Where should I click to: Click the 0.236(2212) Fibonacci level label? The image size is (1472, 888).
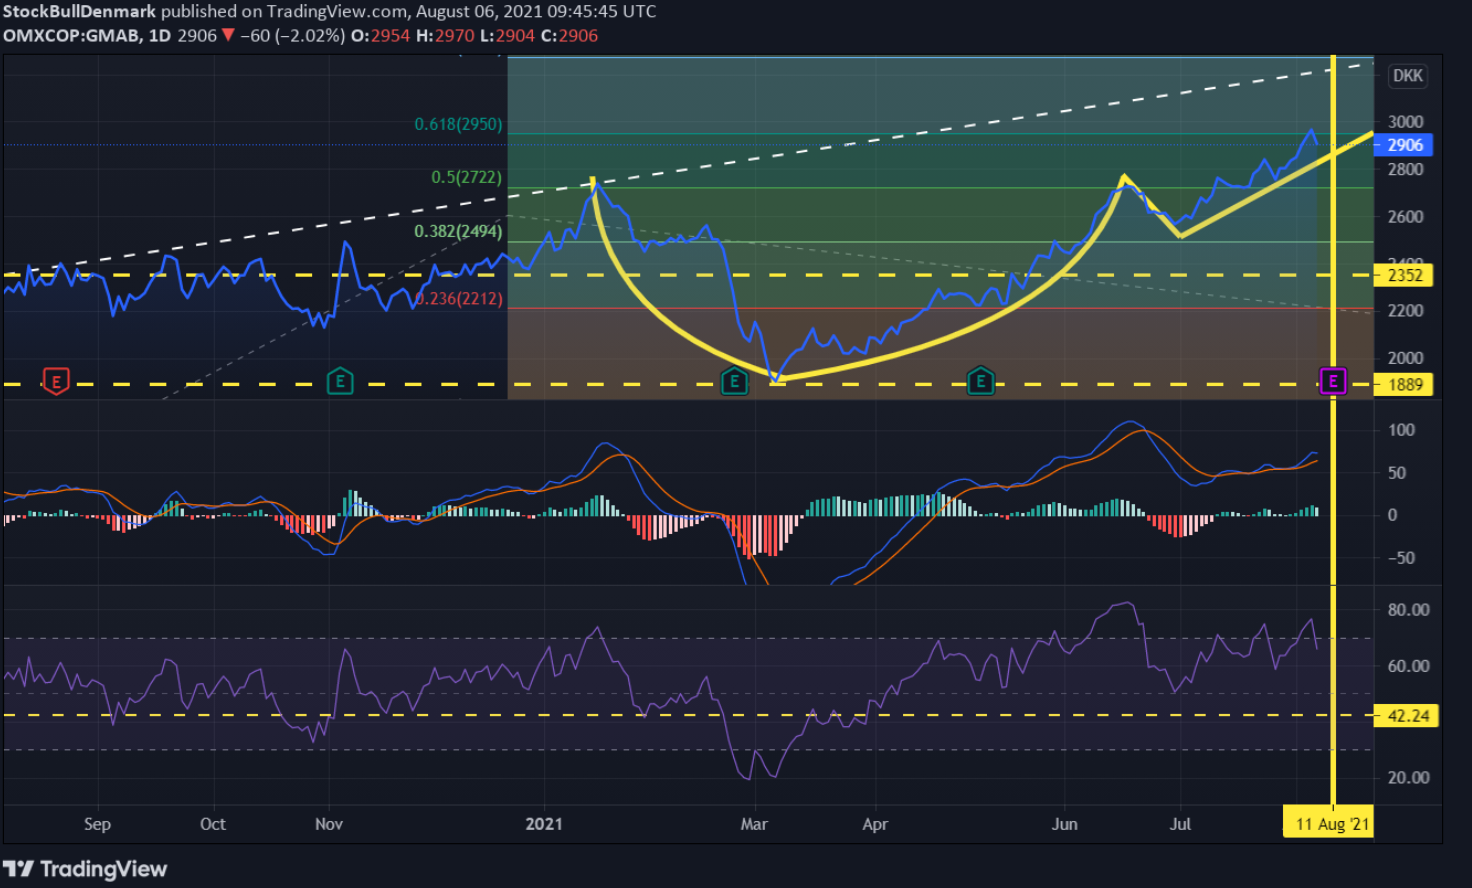coord(458,298)
